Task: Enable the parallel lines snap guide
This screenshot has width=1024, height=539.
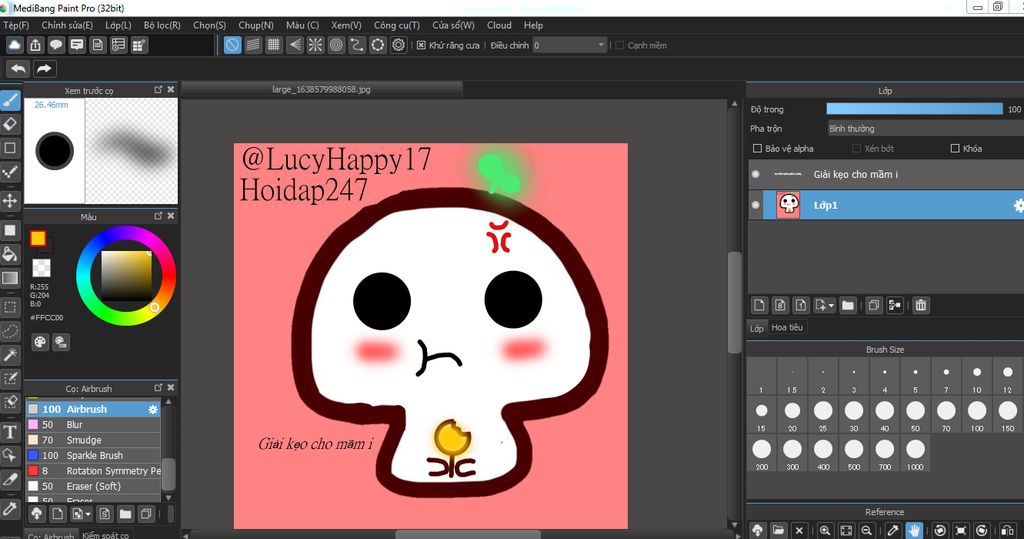Action: [x=253, y=45]
